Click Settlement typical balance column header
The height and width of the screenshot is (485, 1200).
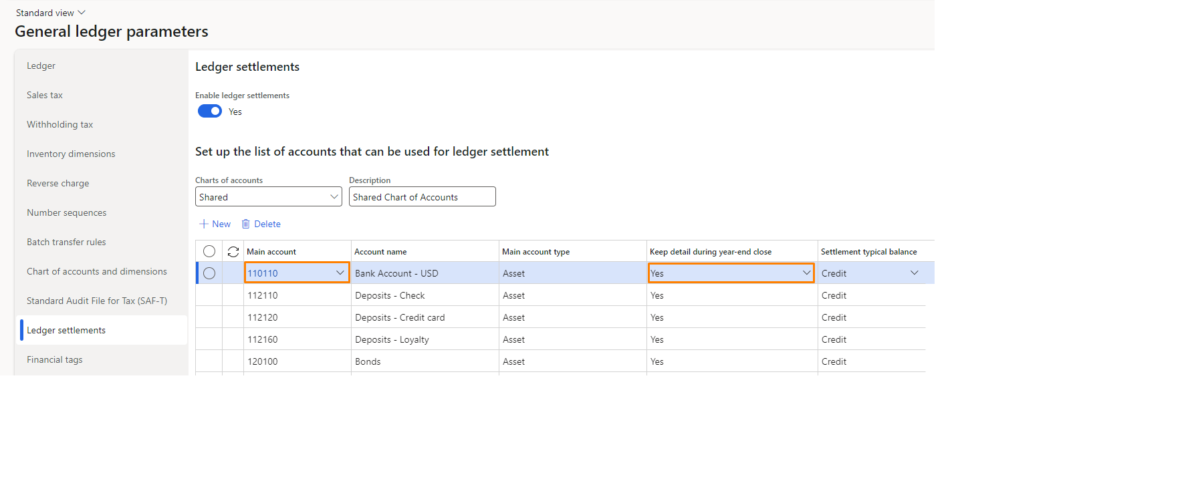pos(869,251)
